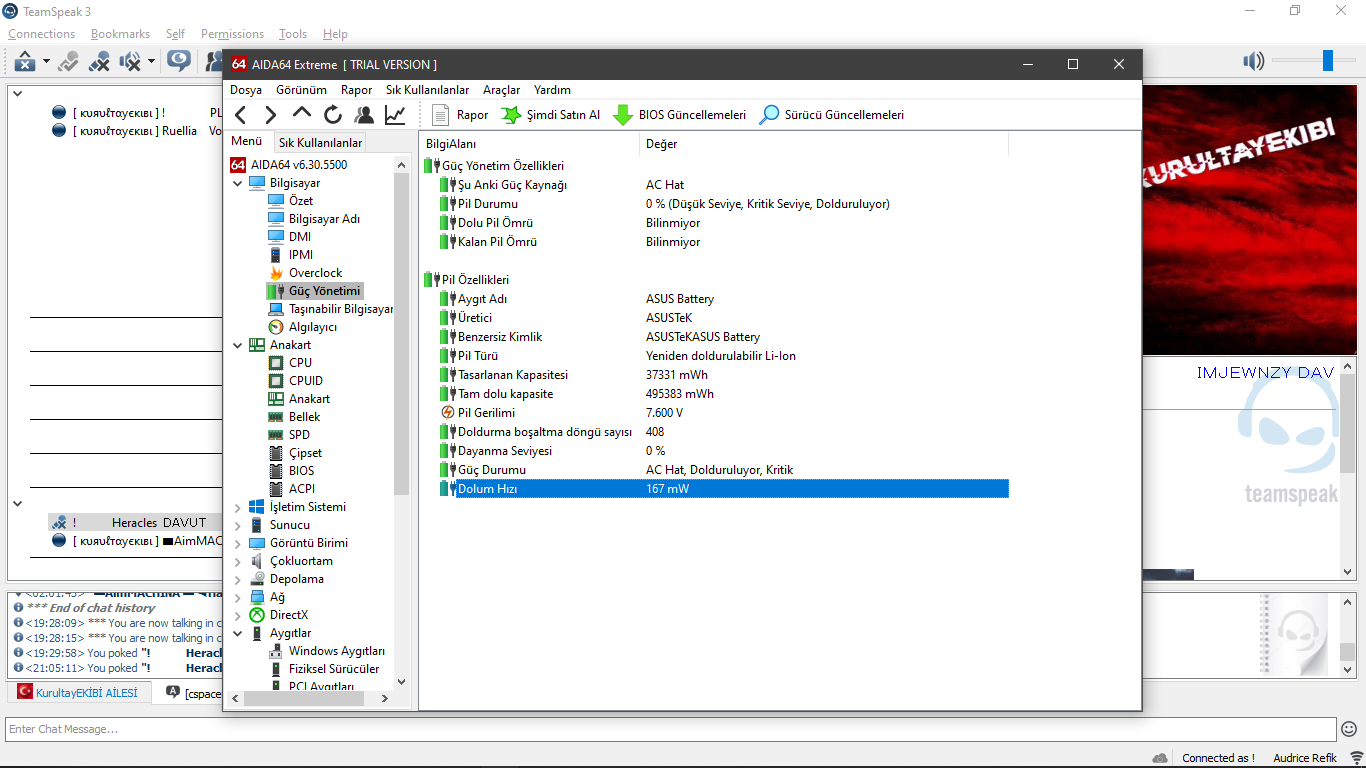Viewport: 1366px width, 768px height.
Task: Toggle the speech bubble eye subscribe button in TeamSpeak
Action: click(179, 62)
